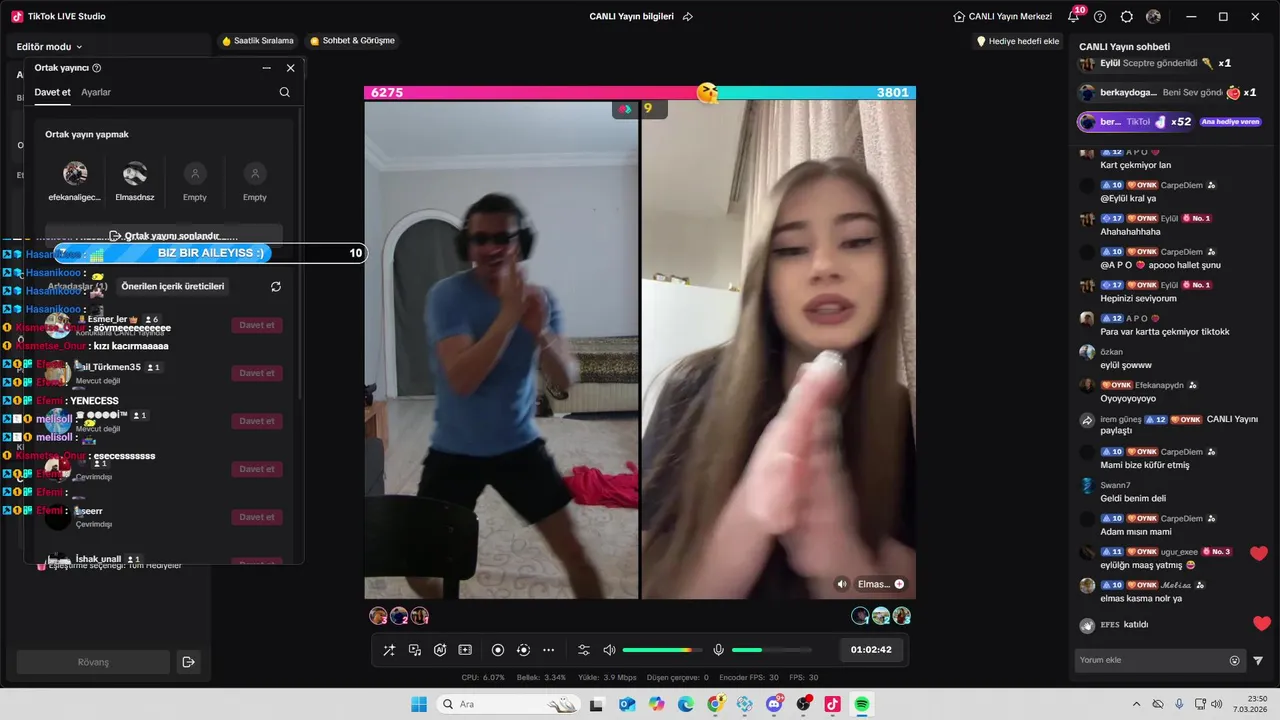Click the irem güneş share arrow icon
This screenshot has width=1280, height=720.
click(x=1087, y=421)
